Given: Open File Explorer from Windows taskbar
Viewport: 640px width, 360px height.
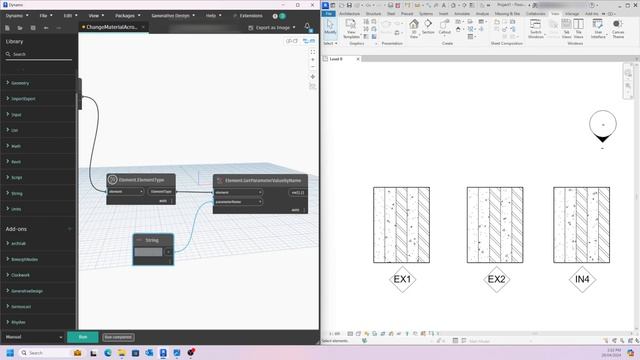Looking at the screenshot, I should (122, 353).
